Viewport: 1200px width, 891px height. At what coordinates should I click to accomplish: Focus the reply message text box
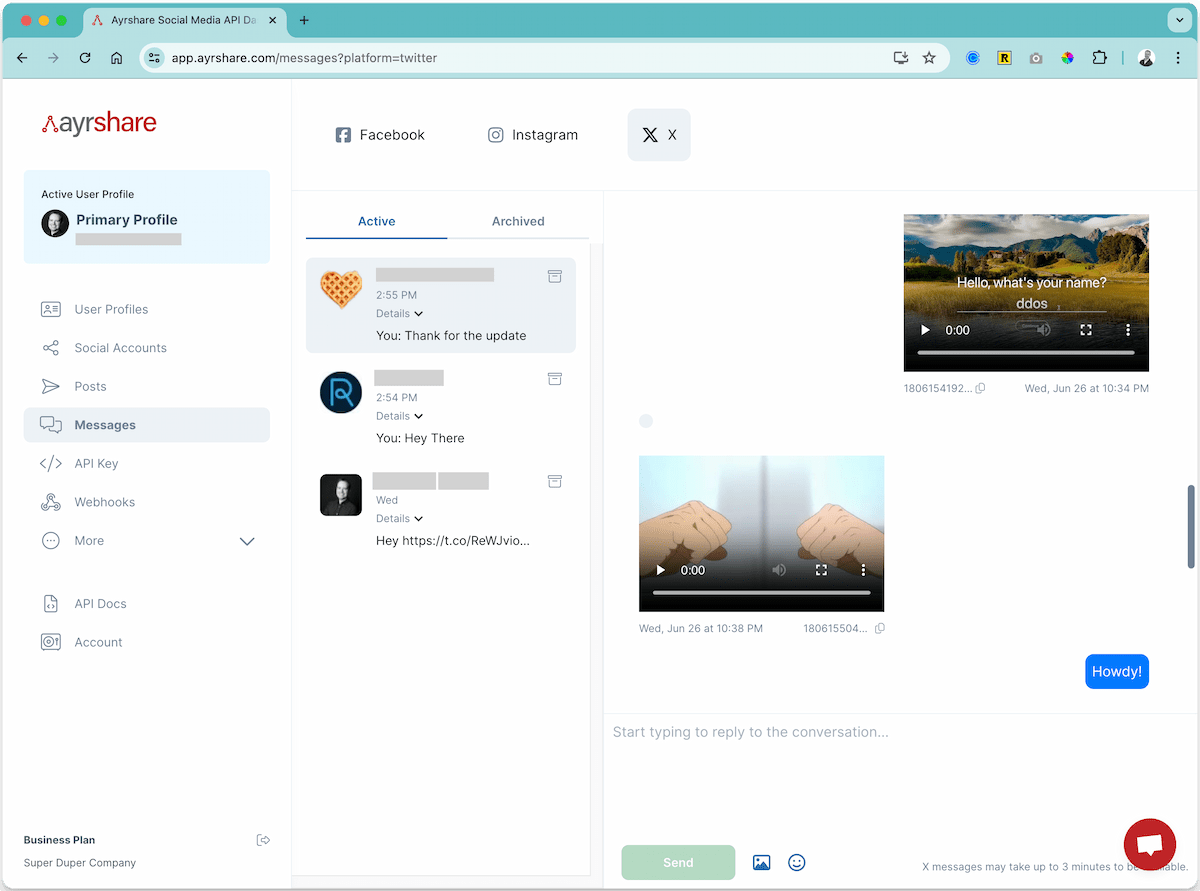[900, 775]
